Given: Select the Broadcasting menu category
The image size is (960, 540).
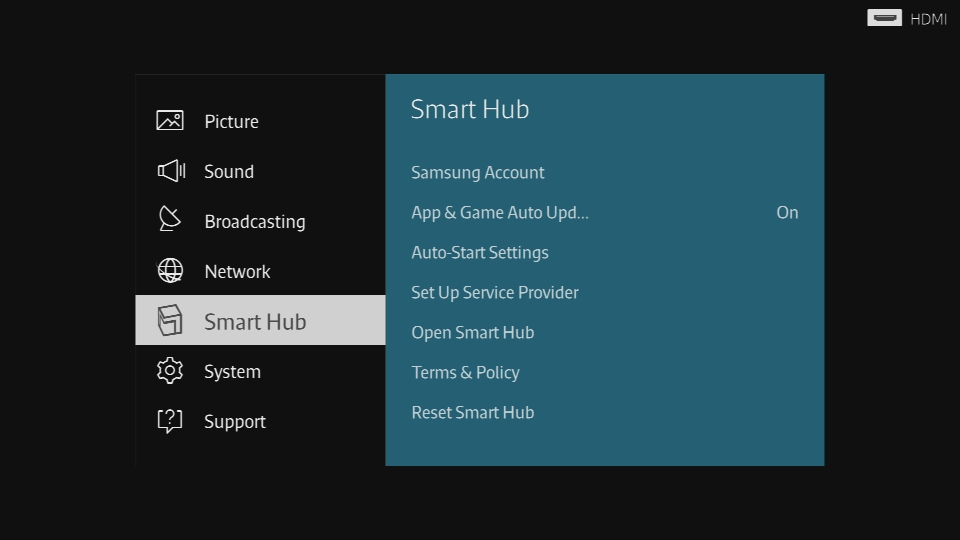Looking at the screenshot, I should (x=260, y=221).
